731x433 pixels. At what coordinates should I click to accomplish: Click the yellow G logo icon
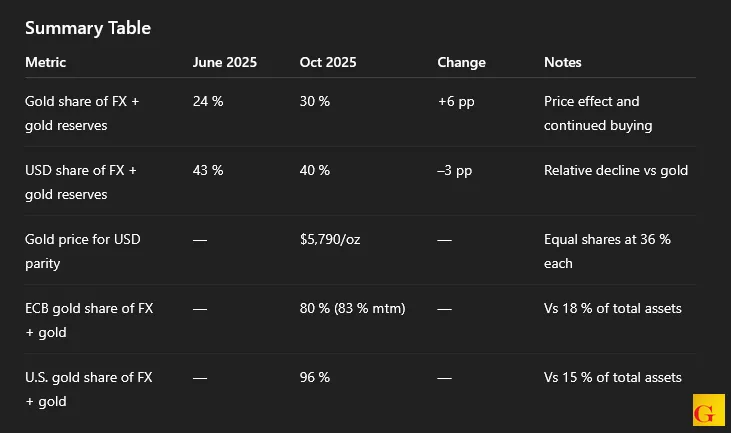pyautogui.click(x=708, y=412)
